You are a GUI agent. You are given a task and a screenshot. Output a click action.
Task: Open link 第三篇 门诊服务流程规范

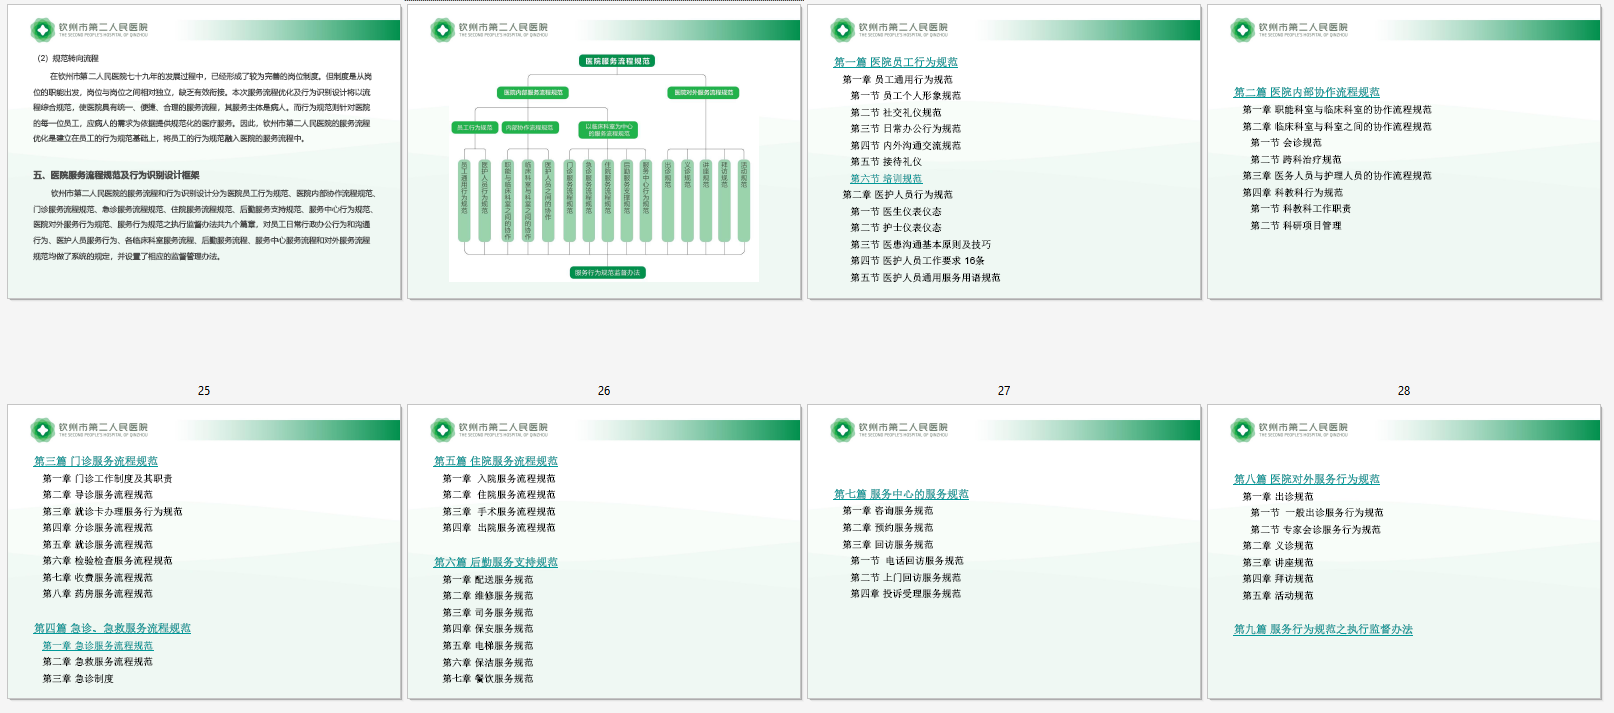96,461
